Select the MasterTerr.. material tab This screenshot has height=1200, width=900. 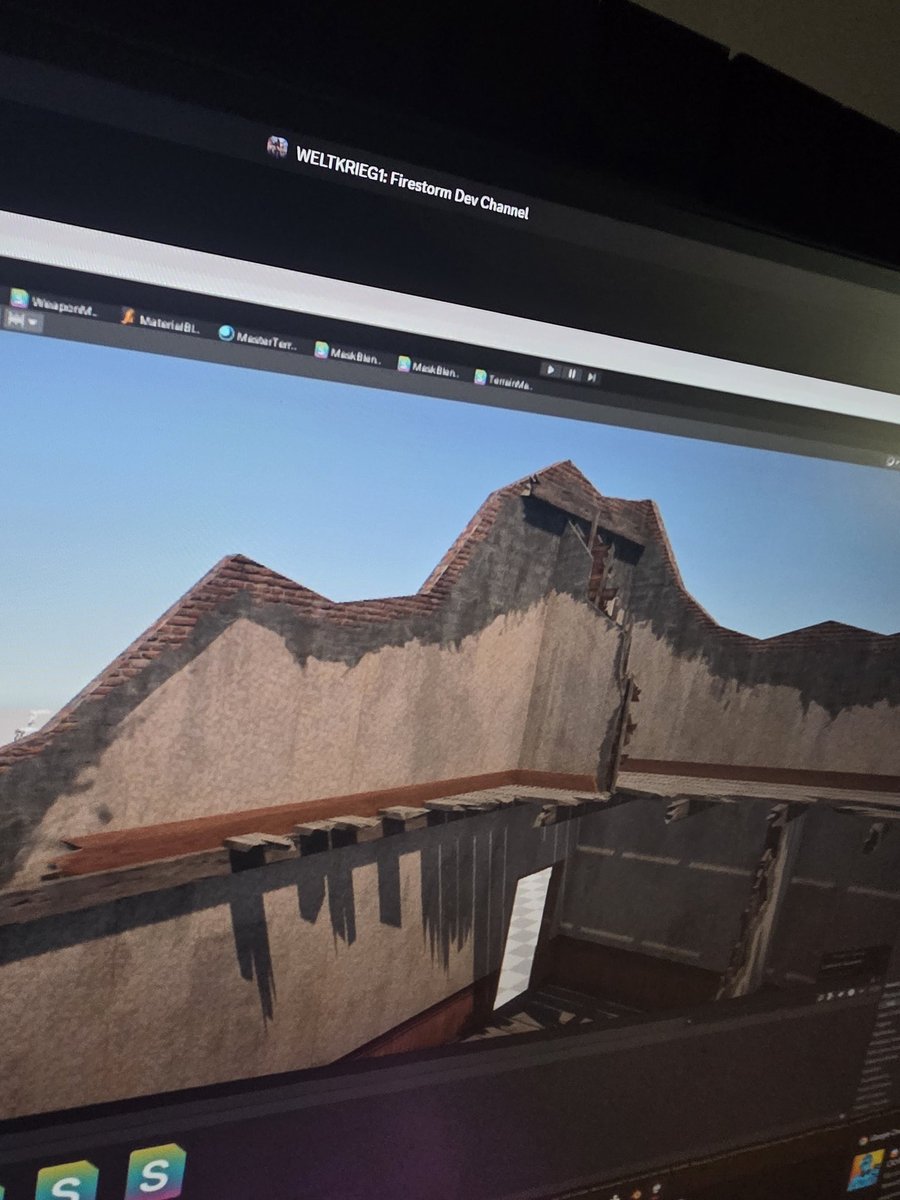(259, 338)
